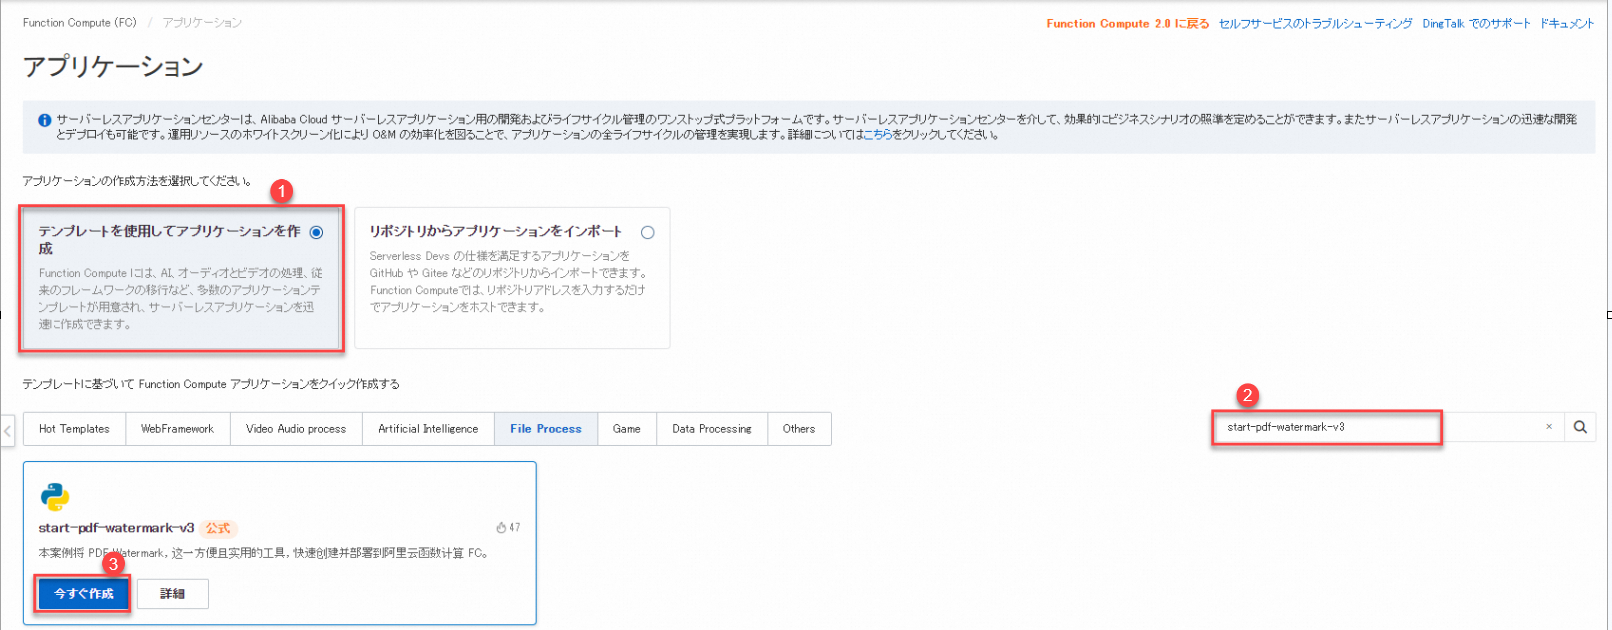This screenshot has height=630, width=1612.
Task: Go to Function Compute (FC) breadcrumb
Action: [80, 22]
